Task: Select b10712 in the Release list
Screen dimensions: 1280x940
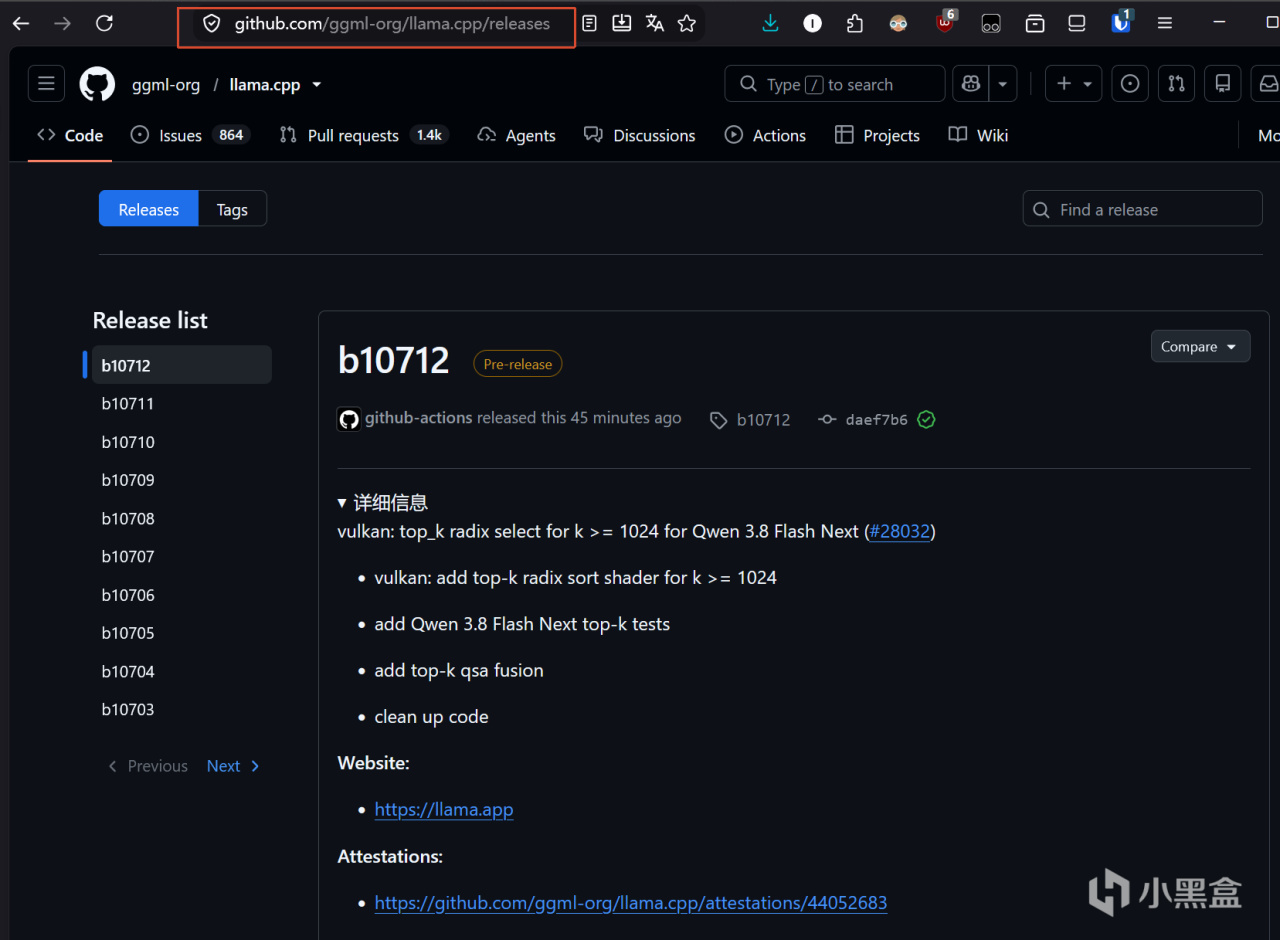Action: pyautogui.click(x=181, y=365)
